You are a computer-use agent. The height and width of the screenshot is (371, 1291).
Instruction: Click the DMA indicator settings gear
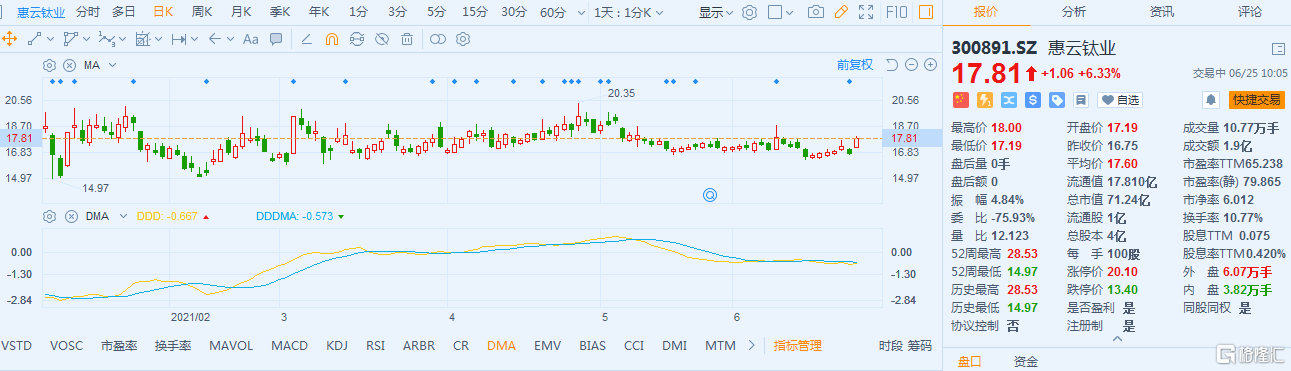[x=49, y=216]
